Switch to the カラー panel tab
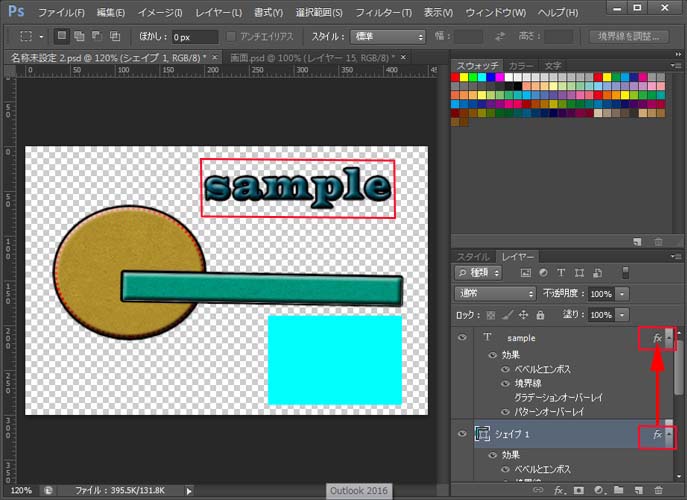 [521, 66]
